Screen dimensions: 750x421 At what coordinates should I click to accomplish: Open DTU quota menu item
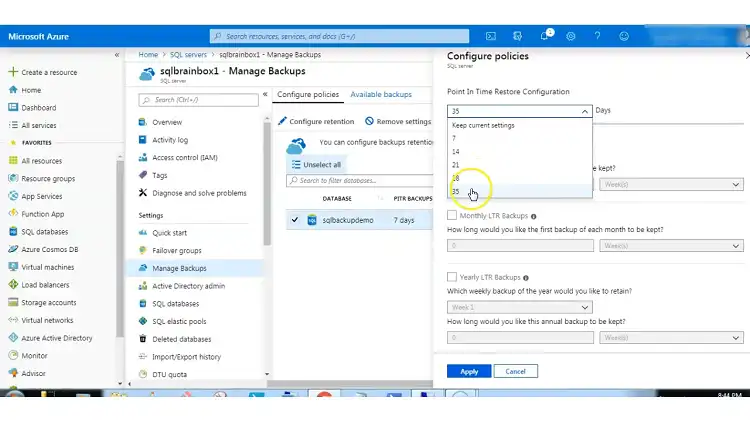169,374
